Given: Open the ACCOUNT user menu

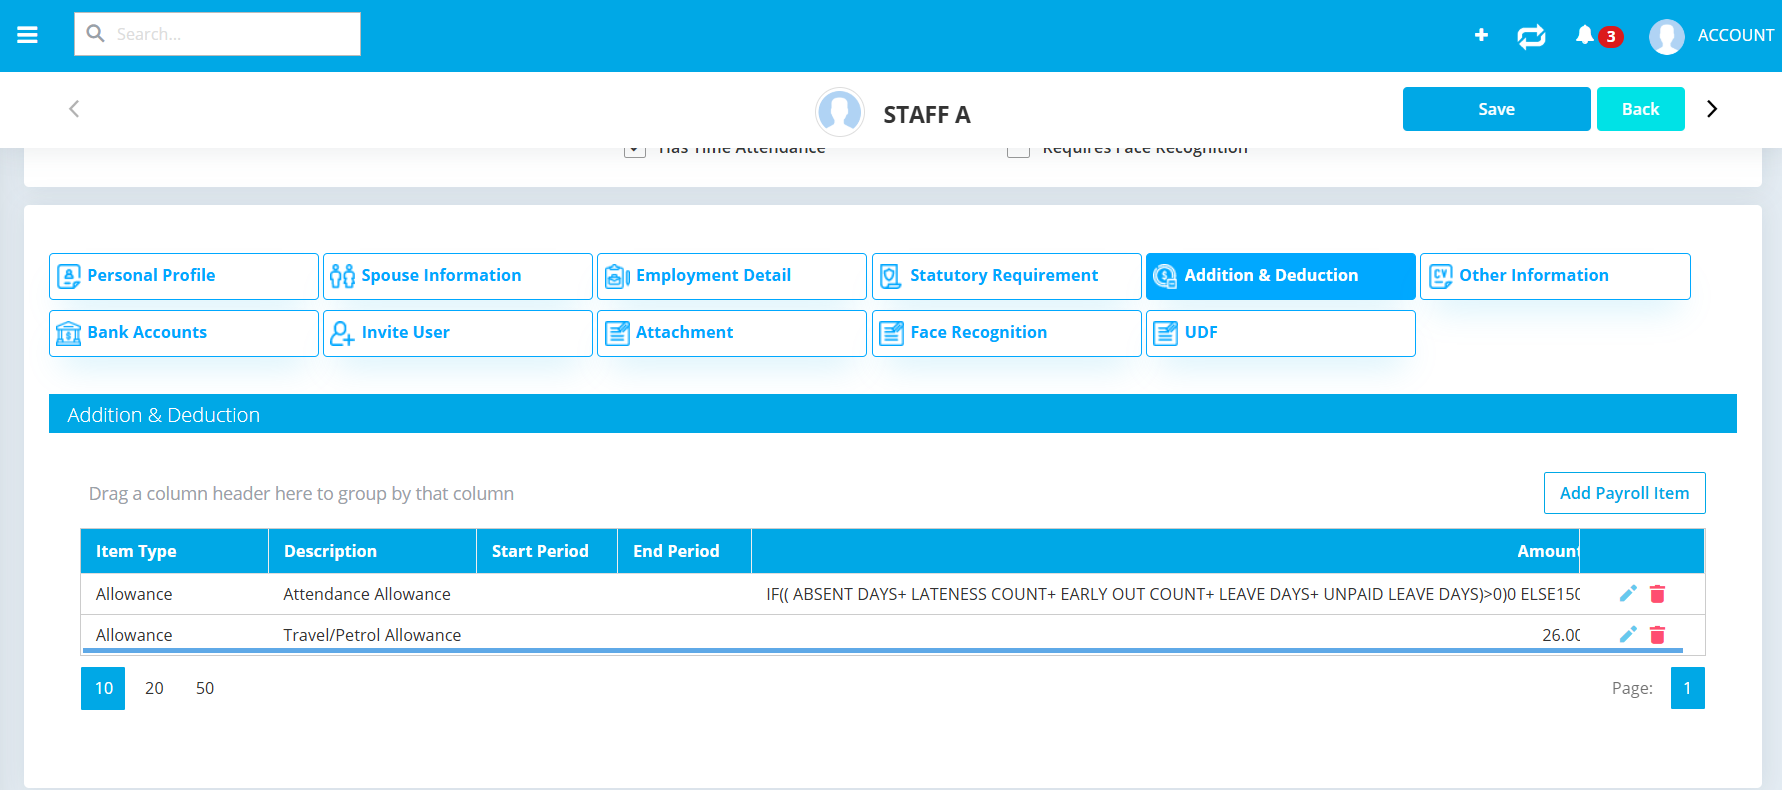Looking at the screenshot, I should (1712, 36).
